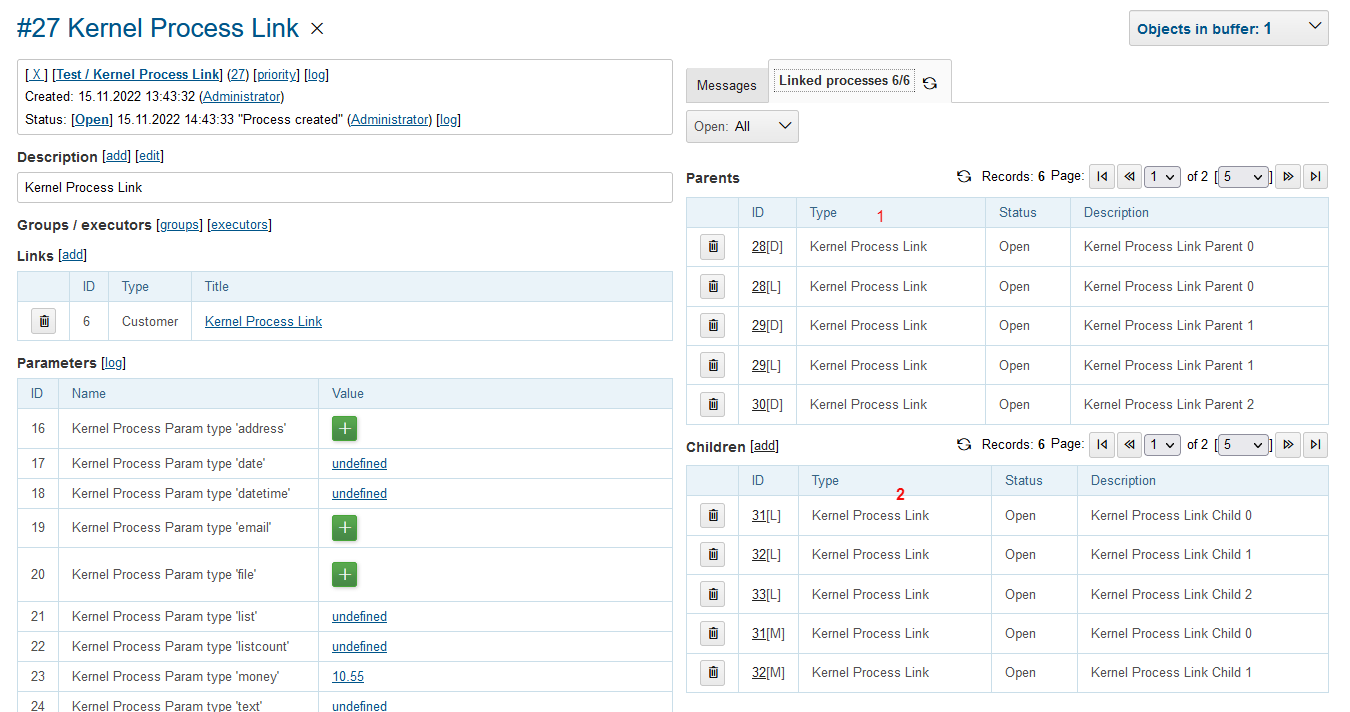
Task: Delete parent record 30[D] with trash icon
Action: (x=712, y=403)
